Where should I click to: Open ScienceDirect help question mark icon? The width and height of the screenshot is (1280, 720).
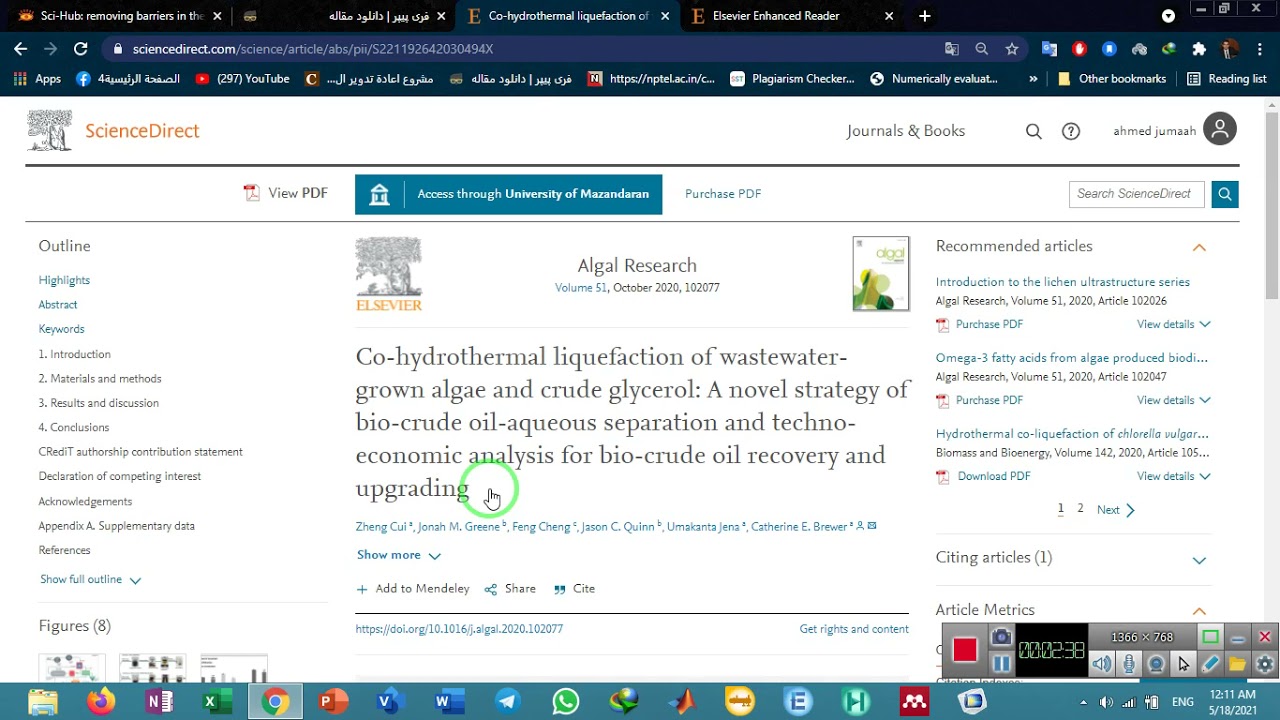[1071, 131]
